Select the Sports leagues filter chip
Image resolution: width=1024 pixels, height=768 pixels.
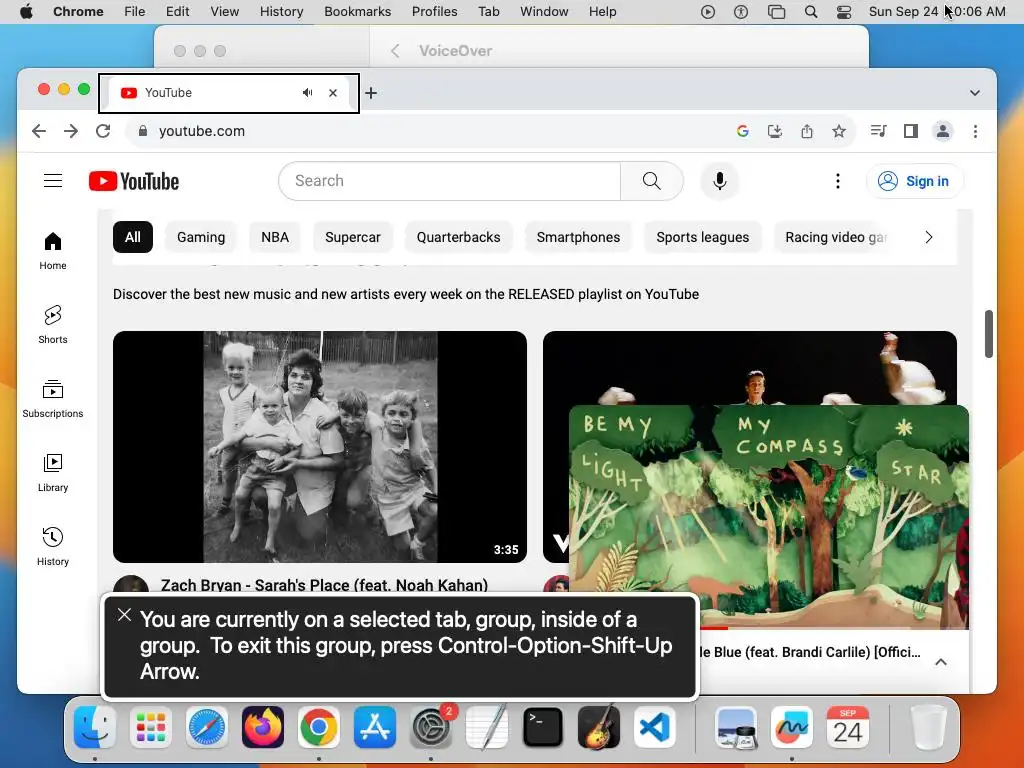(703, 237)
